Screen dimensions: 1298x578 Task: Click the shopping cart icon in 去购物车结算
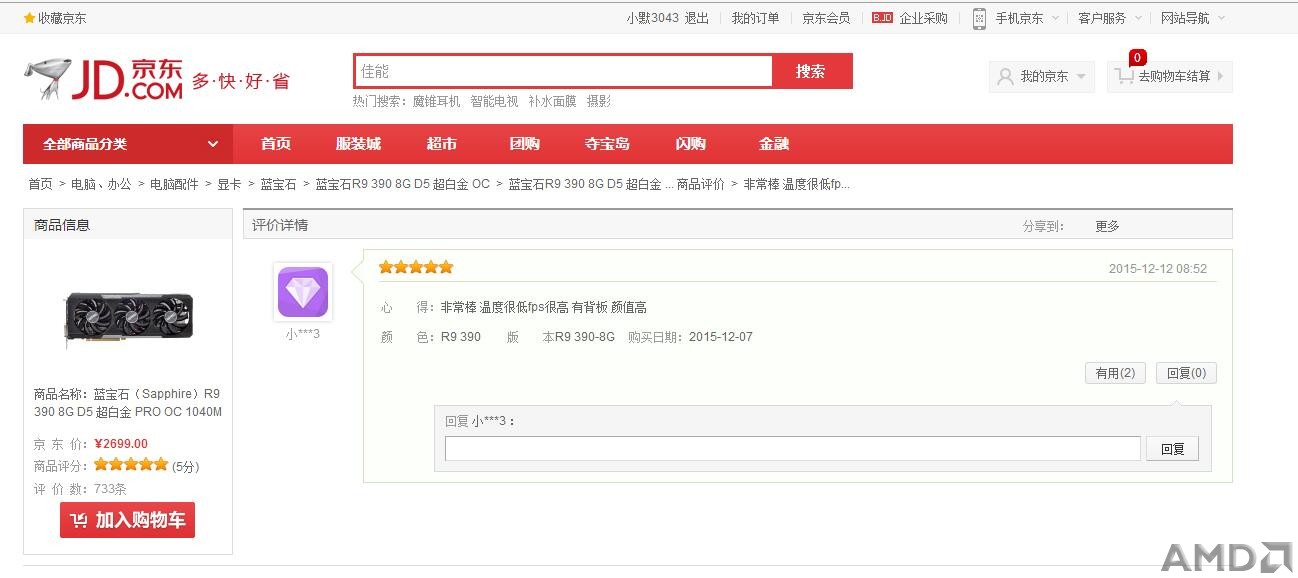pos(1124,77)
